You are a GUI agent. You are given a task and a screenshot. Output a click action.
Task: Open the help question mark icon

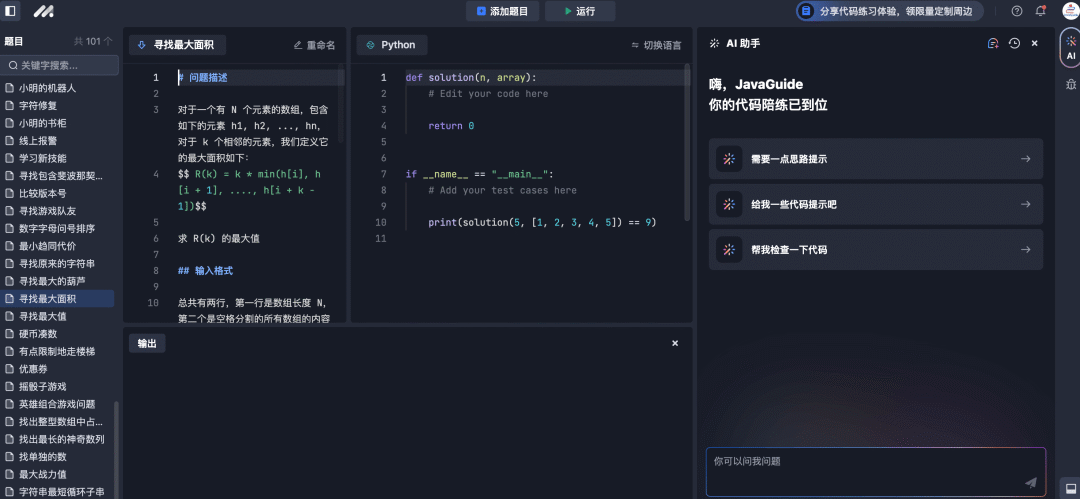[1017, 11]
